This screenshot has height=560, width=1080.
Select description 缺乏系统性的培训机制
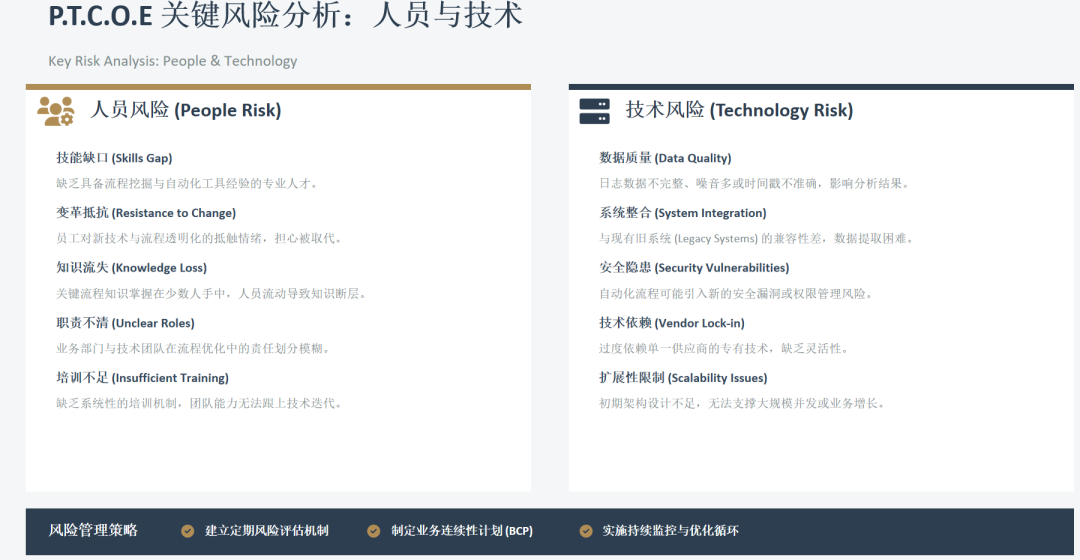pyautogui.click(x=117, y=403)
